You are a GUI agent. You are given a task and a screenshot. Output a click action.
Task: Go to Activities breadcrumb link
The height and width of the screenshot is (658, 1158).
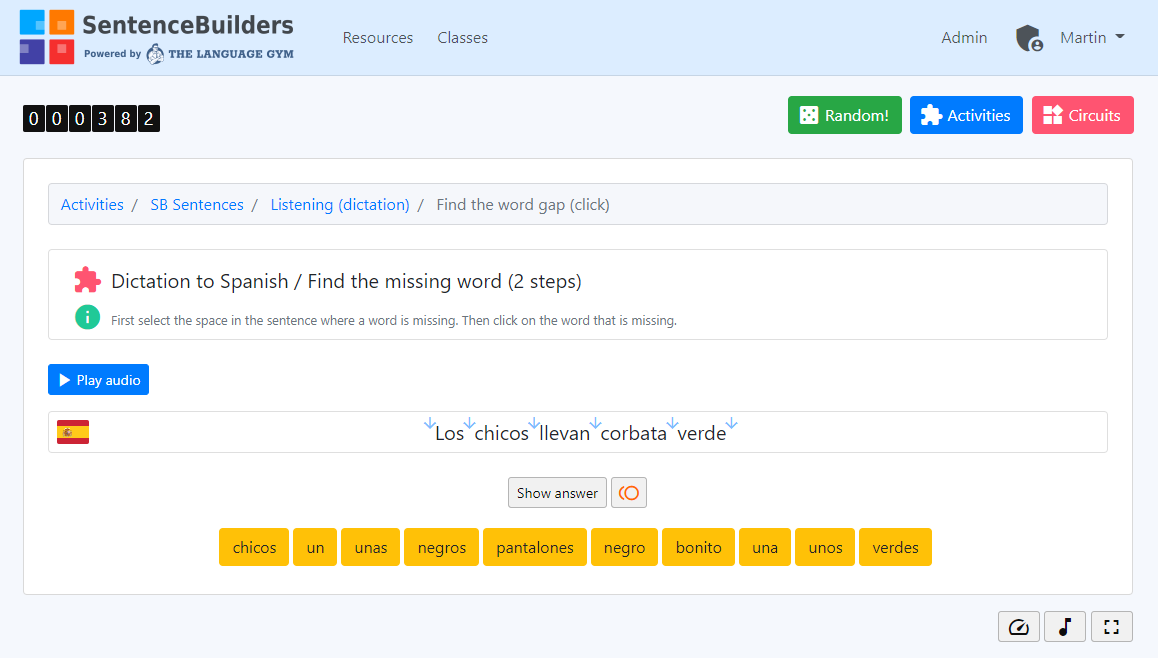pyautogui.click(x=92, y=205)
